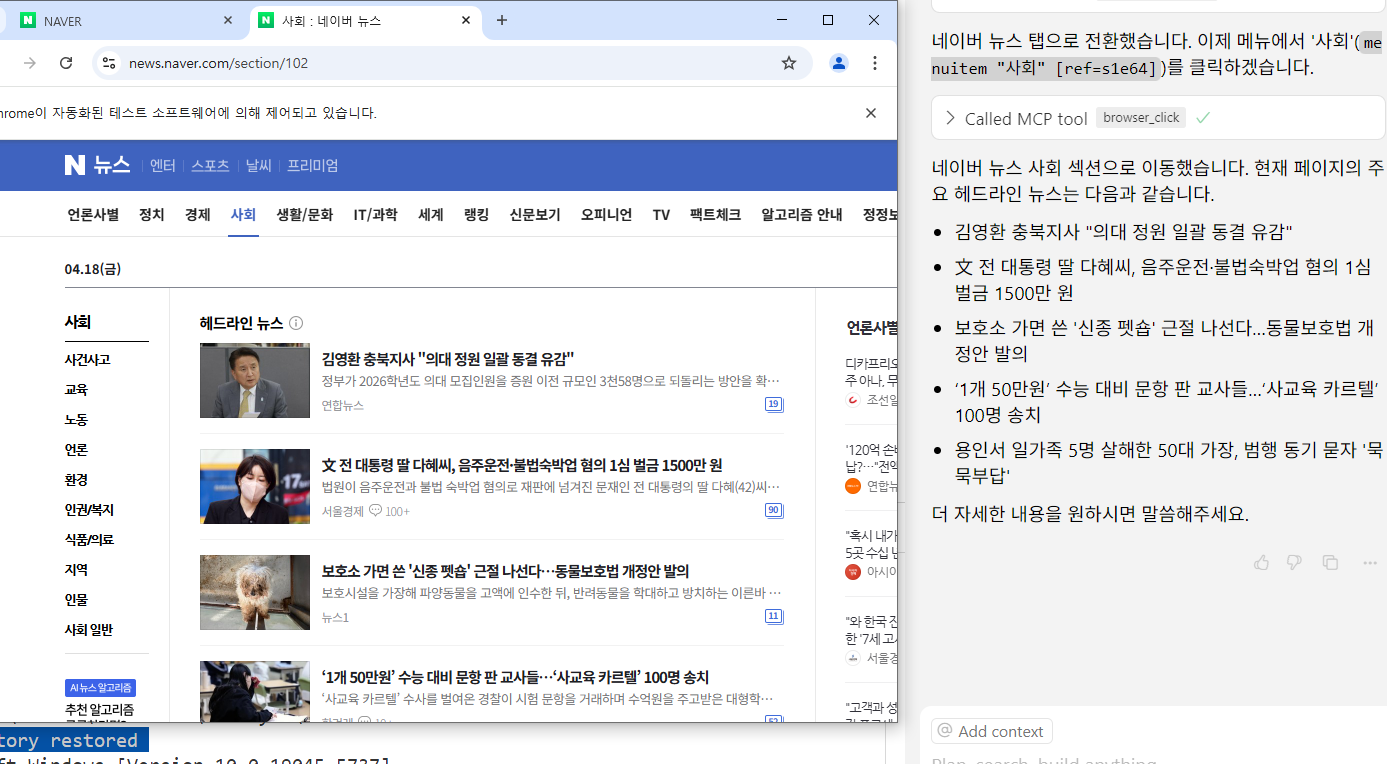Open the 세계 news section
The height and width of the screenshot is (764, 1387).
[x=430, y=214]
